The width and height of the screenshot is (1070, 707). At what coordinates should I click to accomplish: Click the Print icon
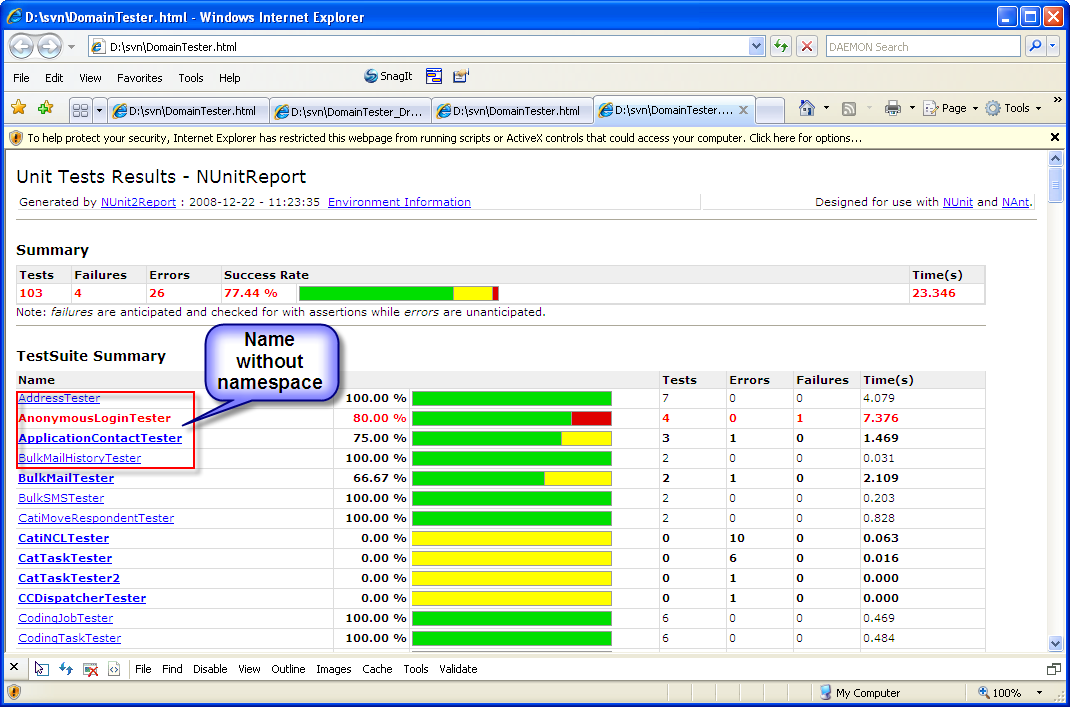(892, 108)
